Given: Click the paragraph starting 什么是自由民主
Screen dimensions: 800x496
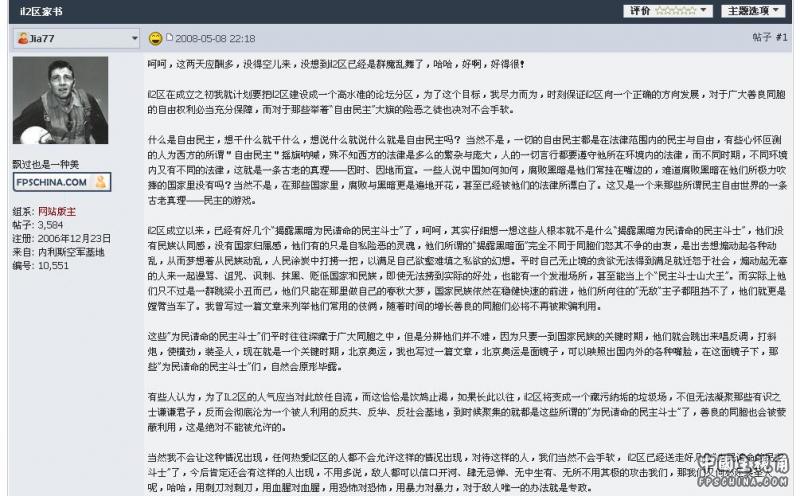Looking at the screenshot, I should click(467, 170).
